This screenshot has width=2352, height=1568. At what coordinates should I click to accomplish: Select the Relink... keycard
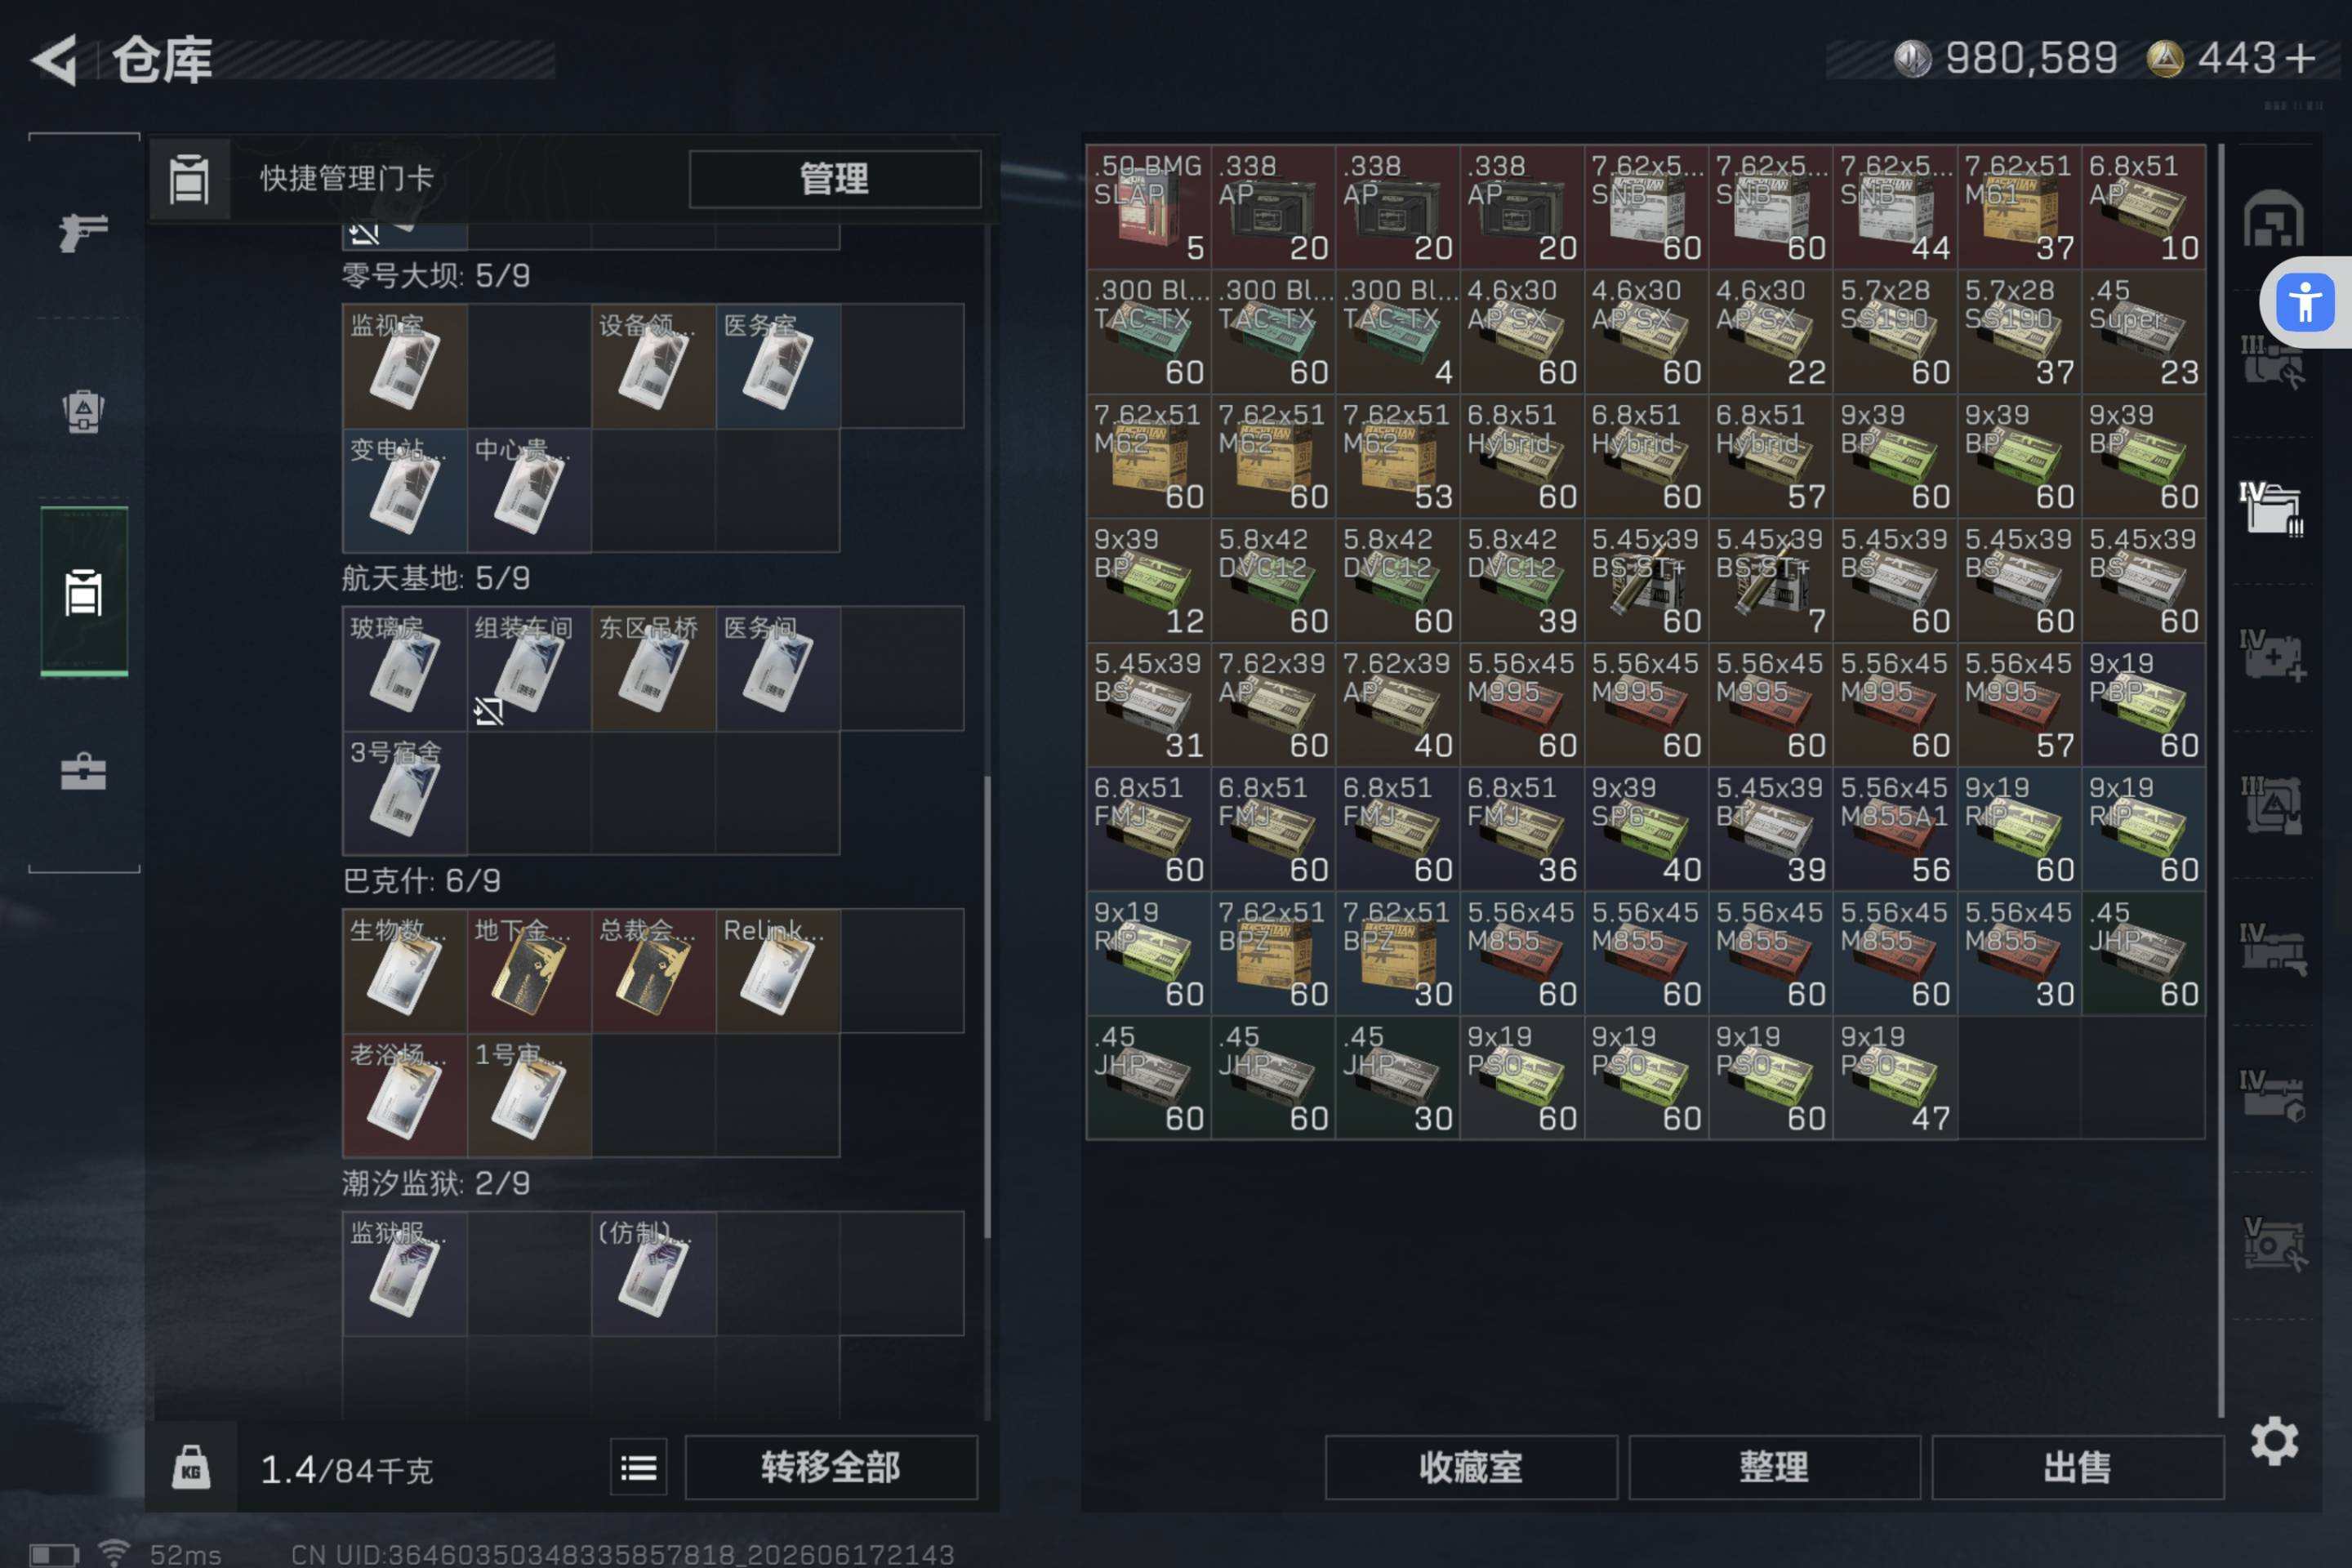(778, 971)
